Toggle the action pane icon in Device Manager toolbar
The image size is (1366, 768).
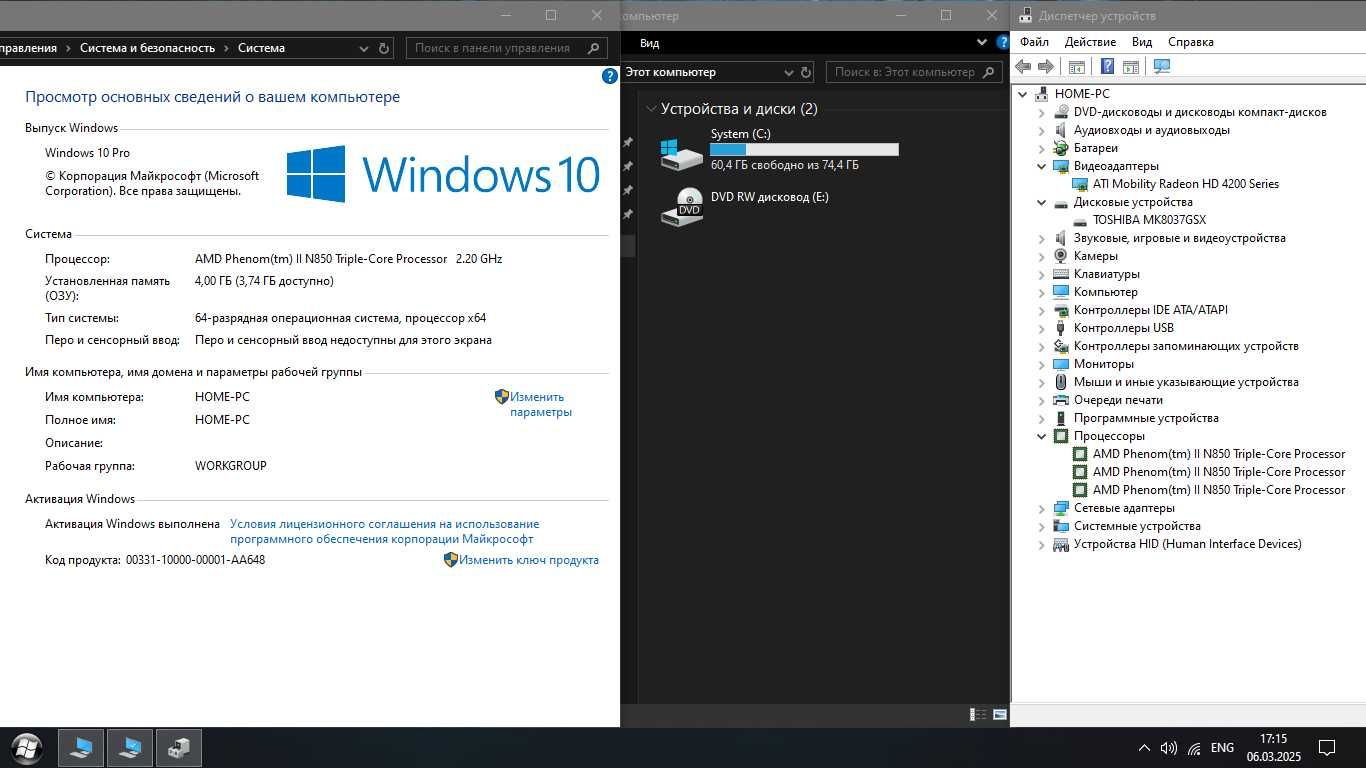[x=1131, y=66]
